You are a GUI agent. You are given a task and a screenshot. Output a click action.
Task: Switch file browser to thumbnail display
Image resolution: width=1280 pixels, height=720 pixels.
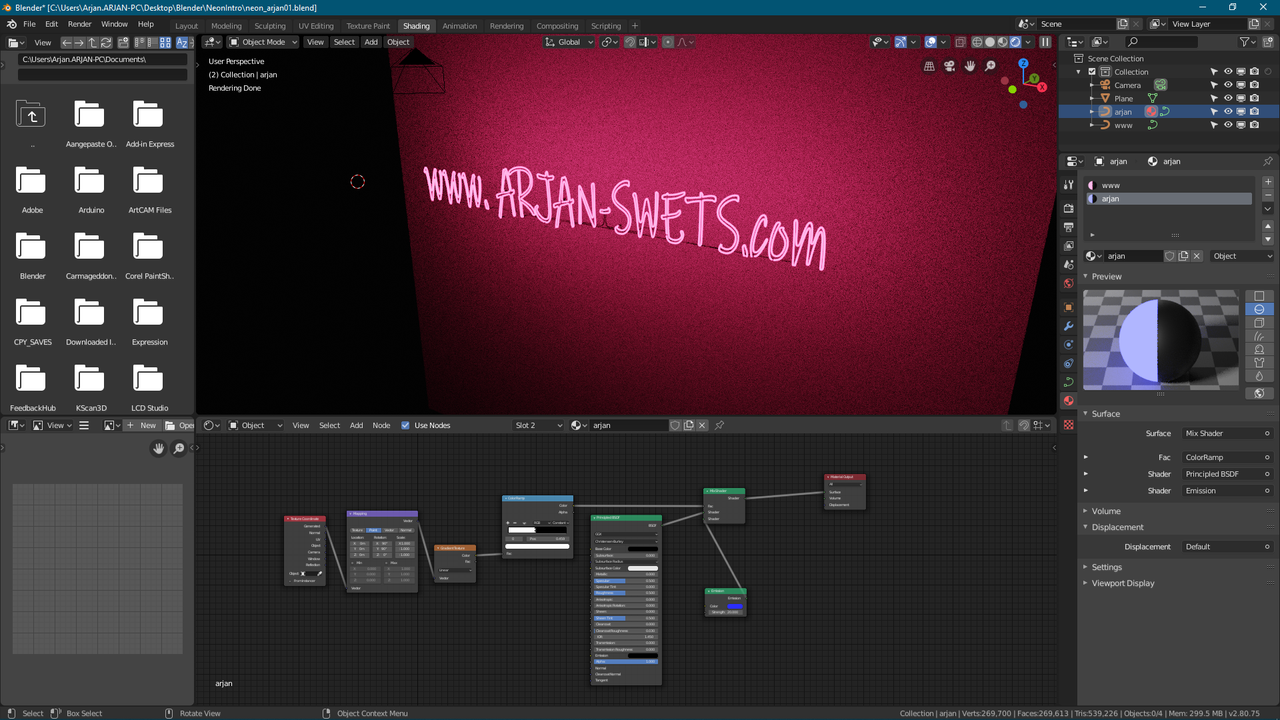click(x=166, y=43)
